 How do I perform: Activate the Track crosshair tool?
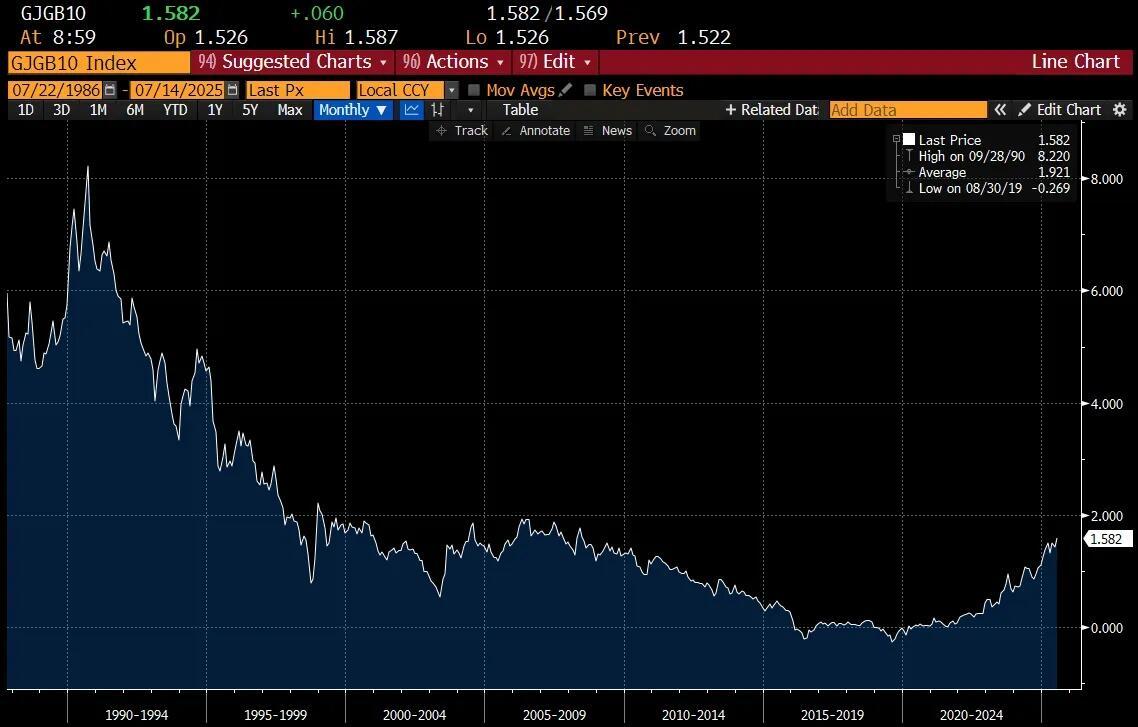coord(462,131)
